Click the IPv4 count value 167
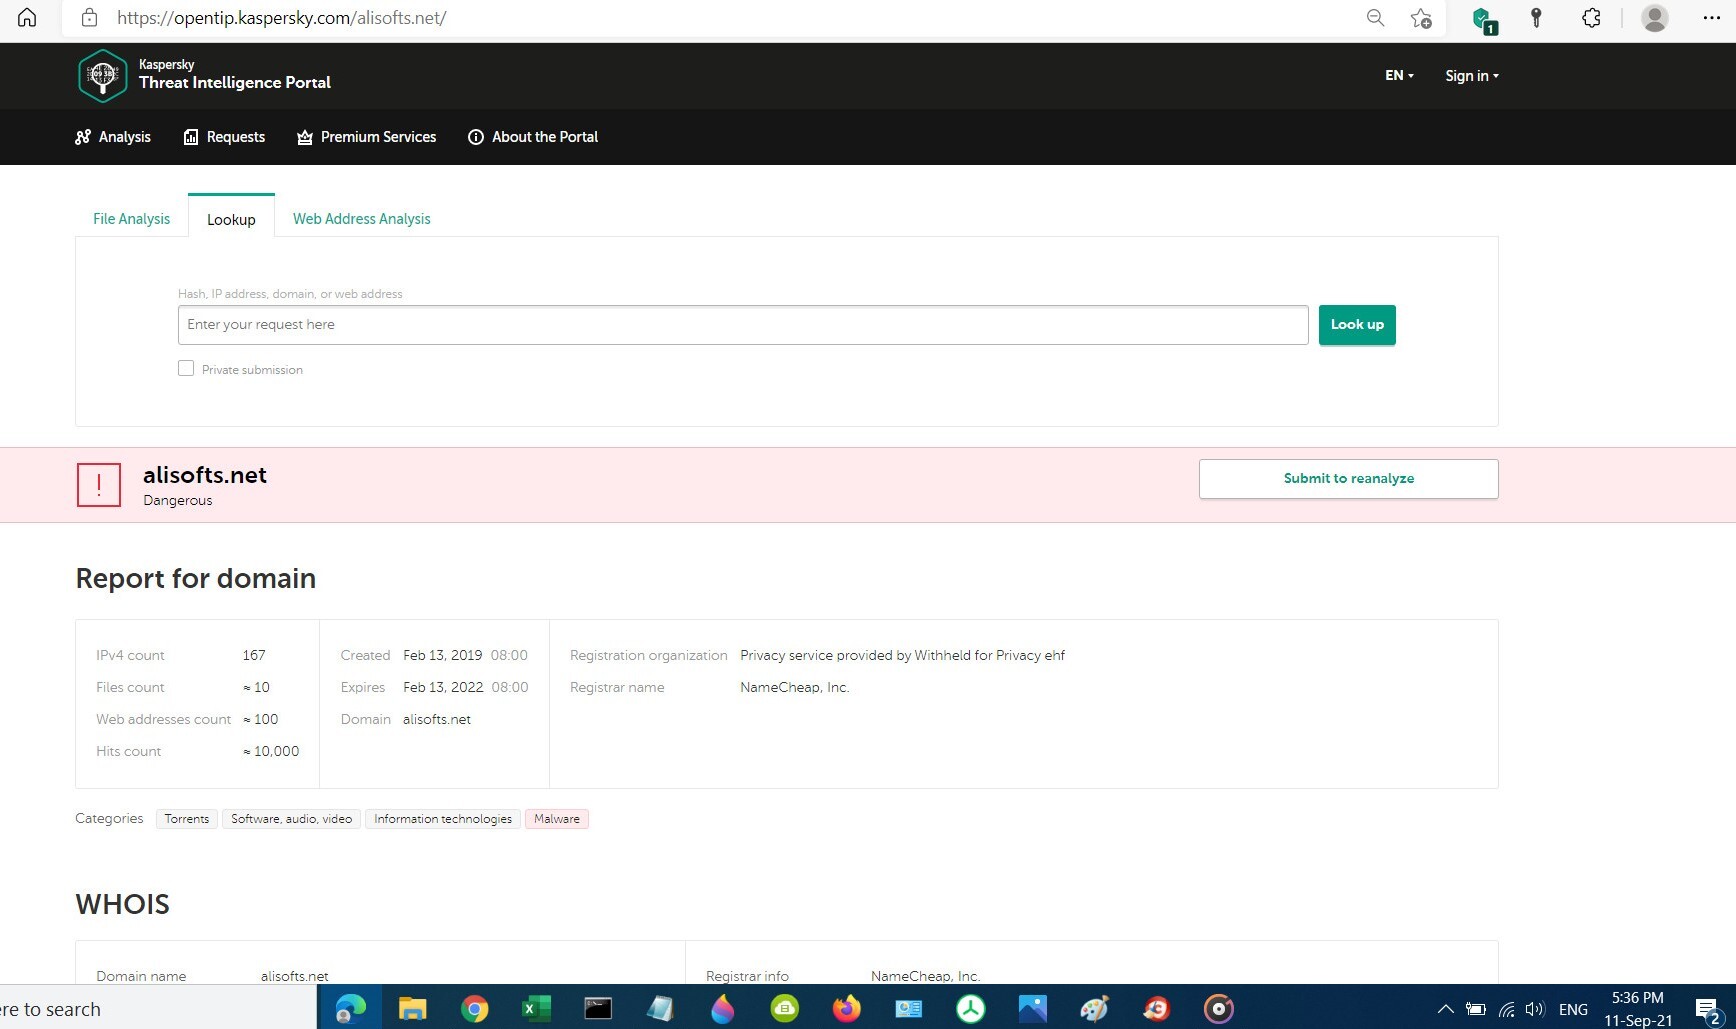 coord(254,655)
